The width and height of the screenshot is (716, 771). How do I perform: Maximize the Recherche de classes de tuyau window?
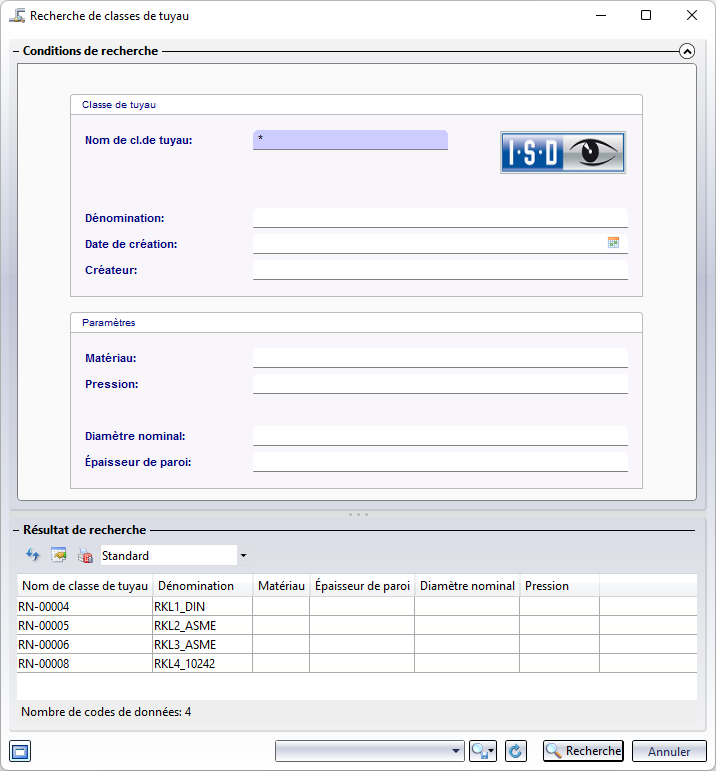click(646, 15)
